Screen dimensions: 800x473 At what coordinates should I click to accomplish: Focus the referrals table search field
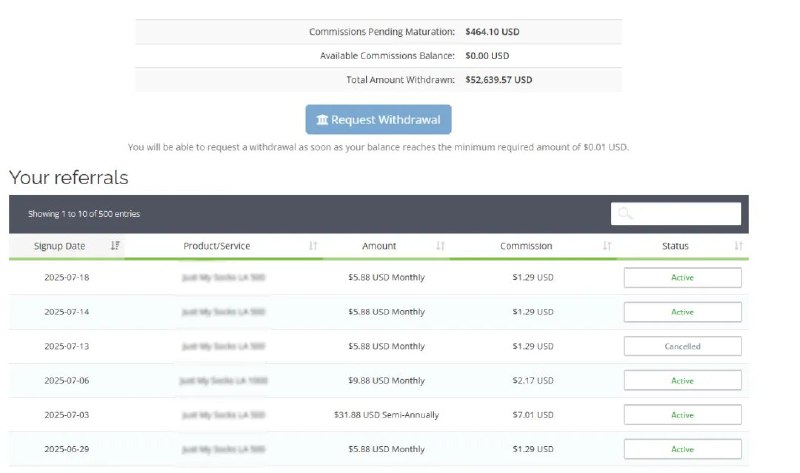685,214
